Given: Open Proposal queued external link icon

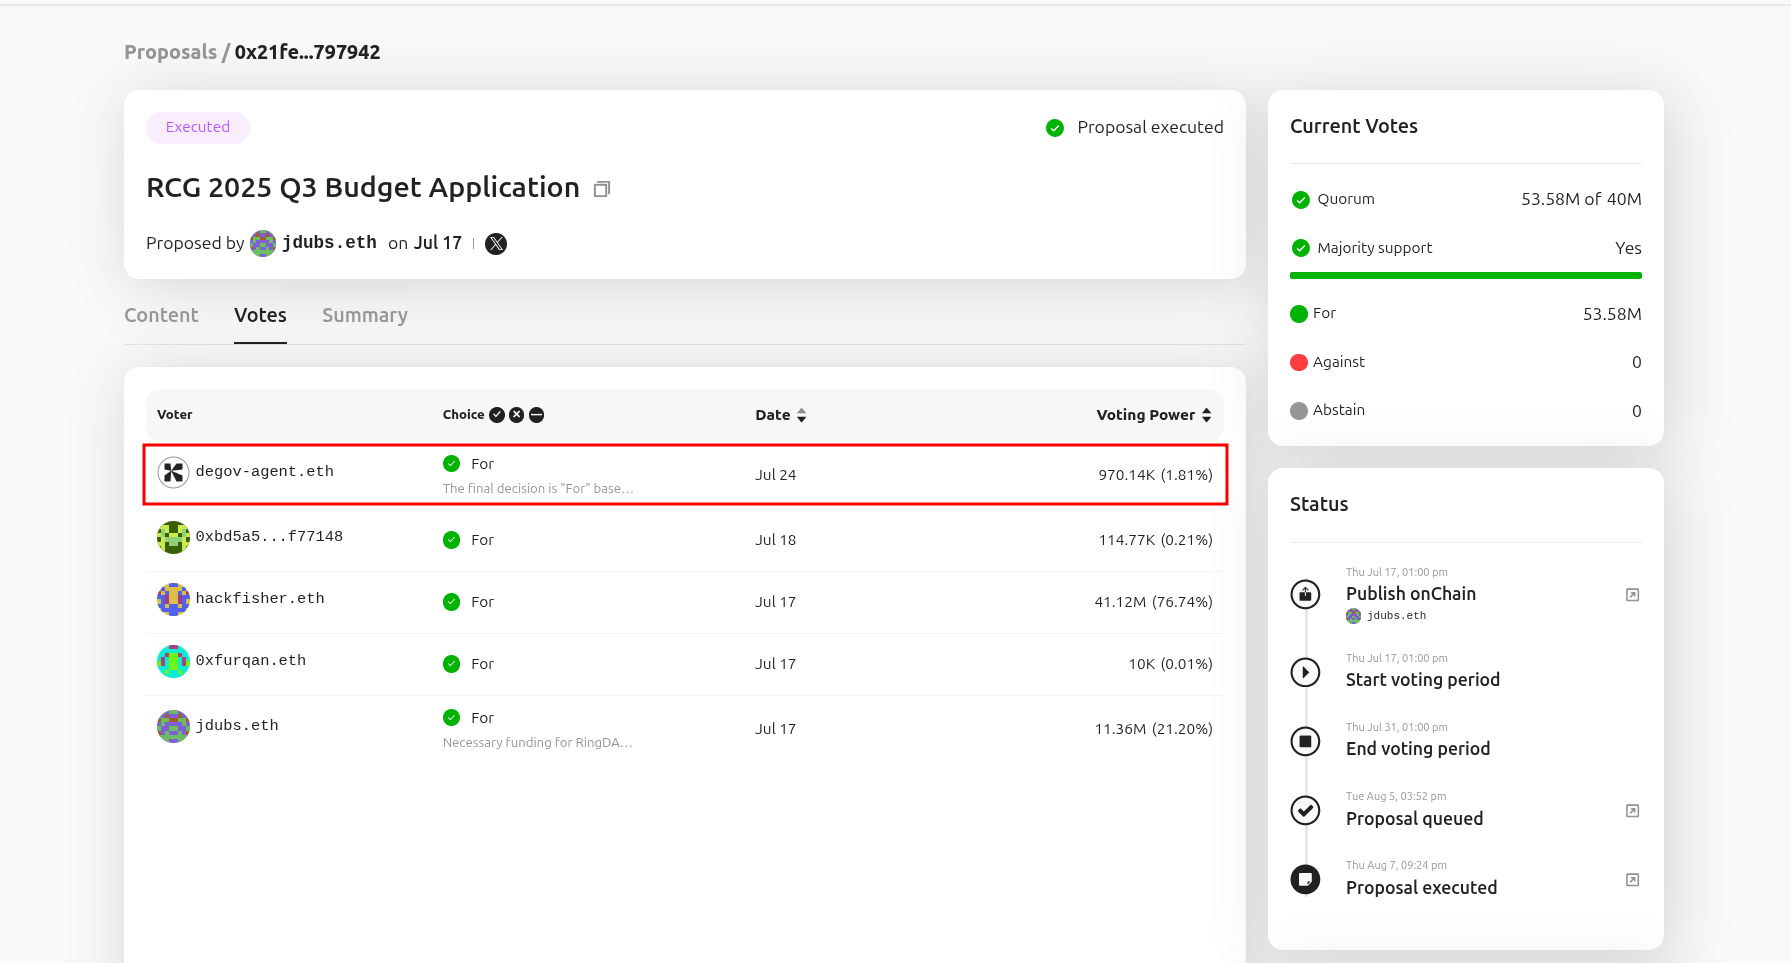Looking at the screenshot, I should coord(1632,811).
